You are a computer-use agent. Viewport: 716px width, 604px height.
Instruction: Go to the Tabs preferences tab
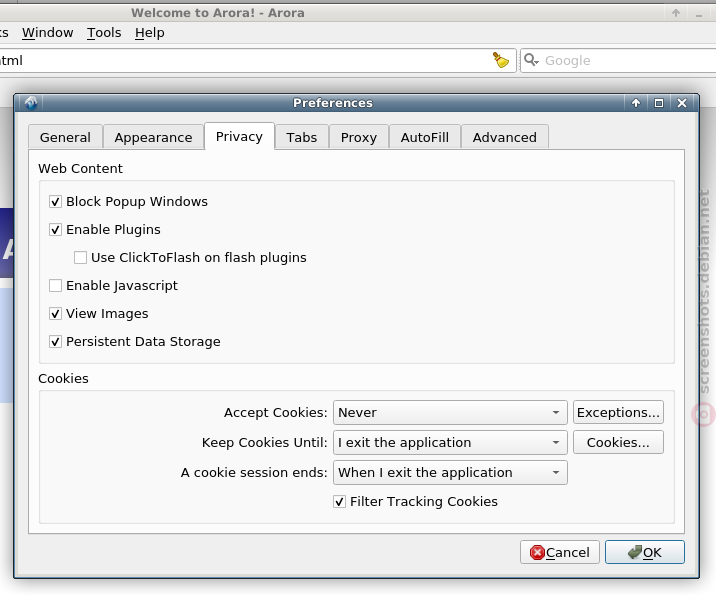(302, 137)
